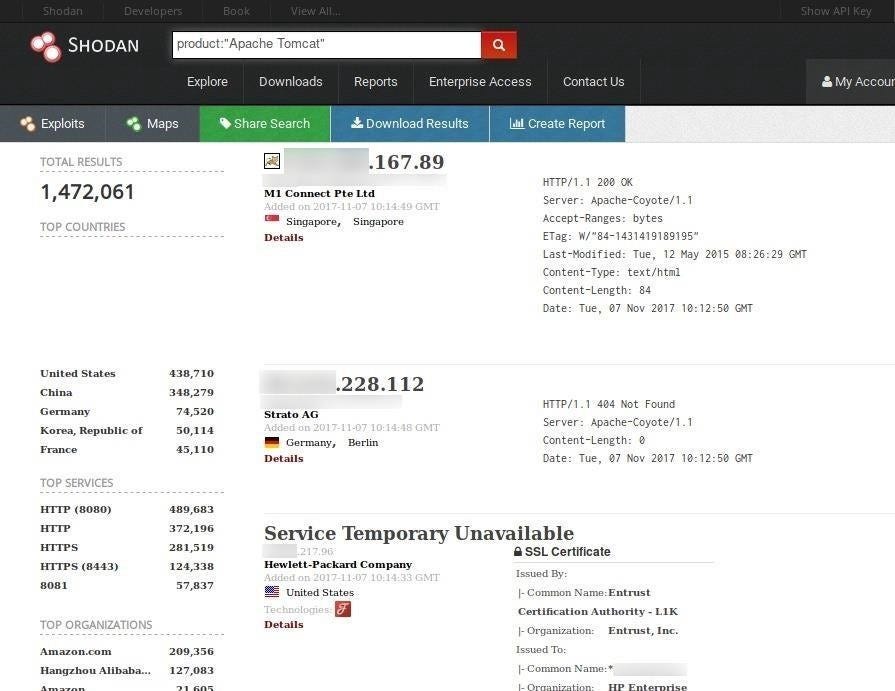Click the Germany link in the Strato AG result
Image resolution: width=895 pixels, height=691 pixels.
pyautogui.click(x=311, y=442)
